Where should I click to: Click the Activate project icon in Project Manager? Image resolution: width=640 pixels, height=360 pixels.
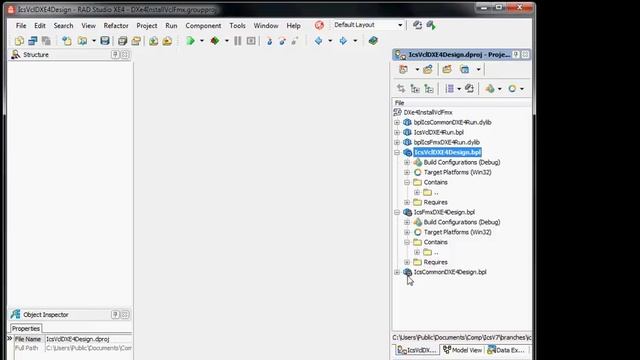[403, 69]
